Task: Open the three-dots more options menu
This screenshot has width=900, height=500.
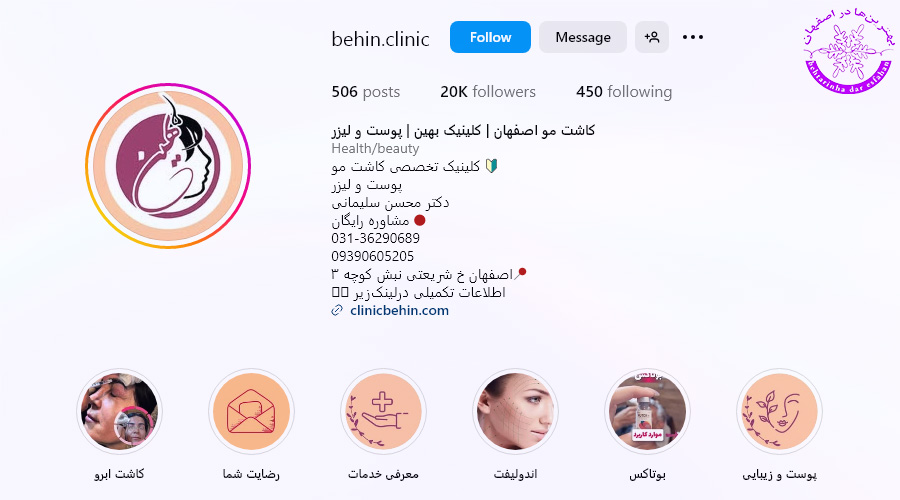Action: [x=693, y=37]
